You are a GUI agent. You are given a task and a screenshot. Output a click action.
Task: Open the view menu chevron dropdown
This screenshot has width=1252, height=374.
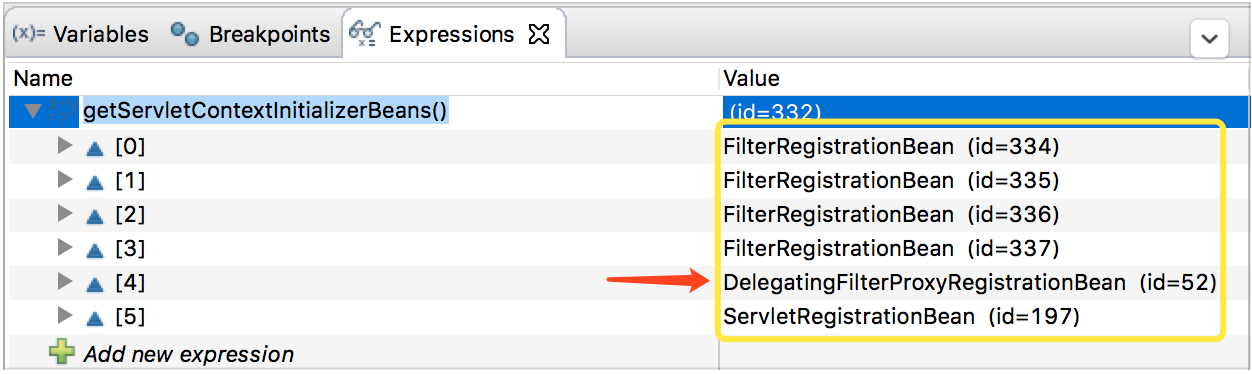click(x=1209, y=39)
